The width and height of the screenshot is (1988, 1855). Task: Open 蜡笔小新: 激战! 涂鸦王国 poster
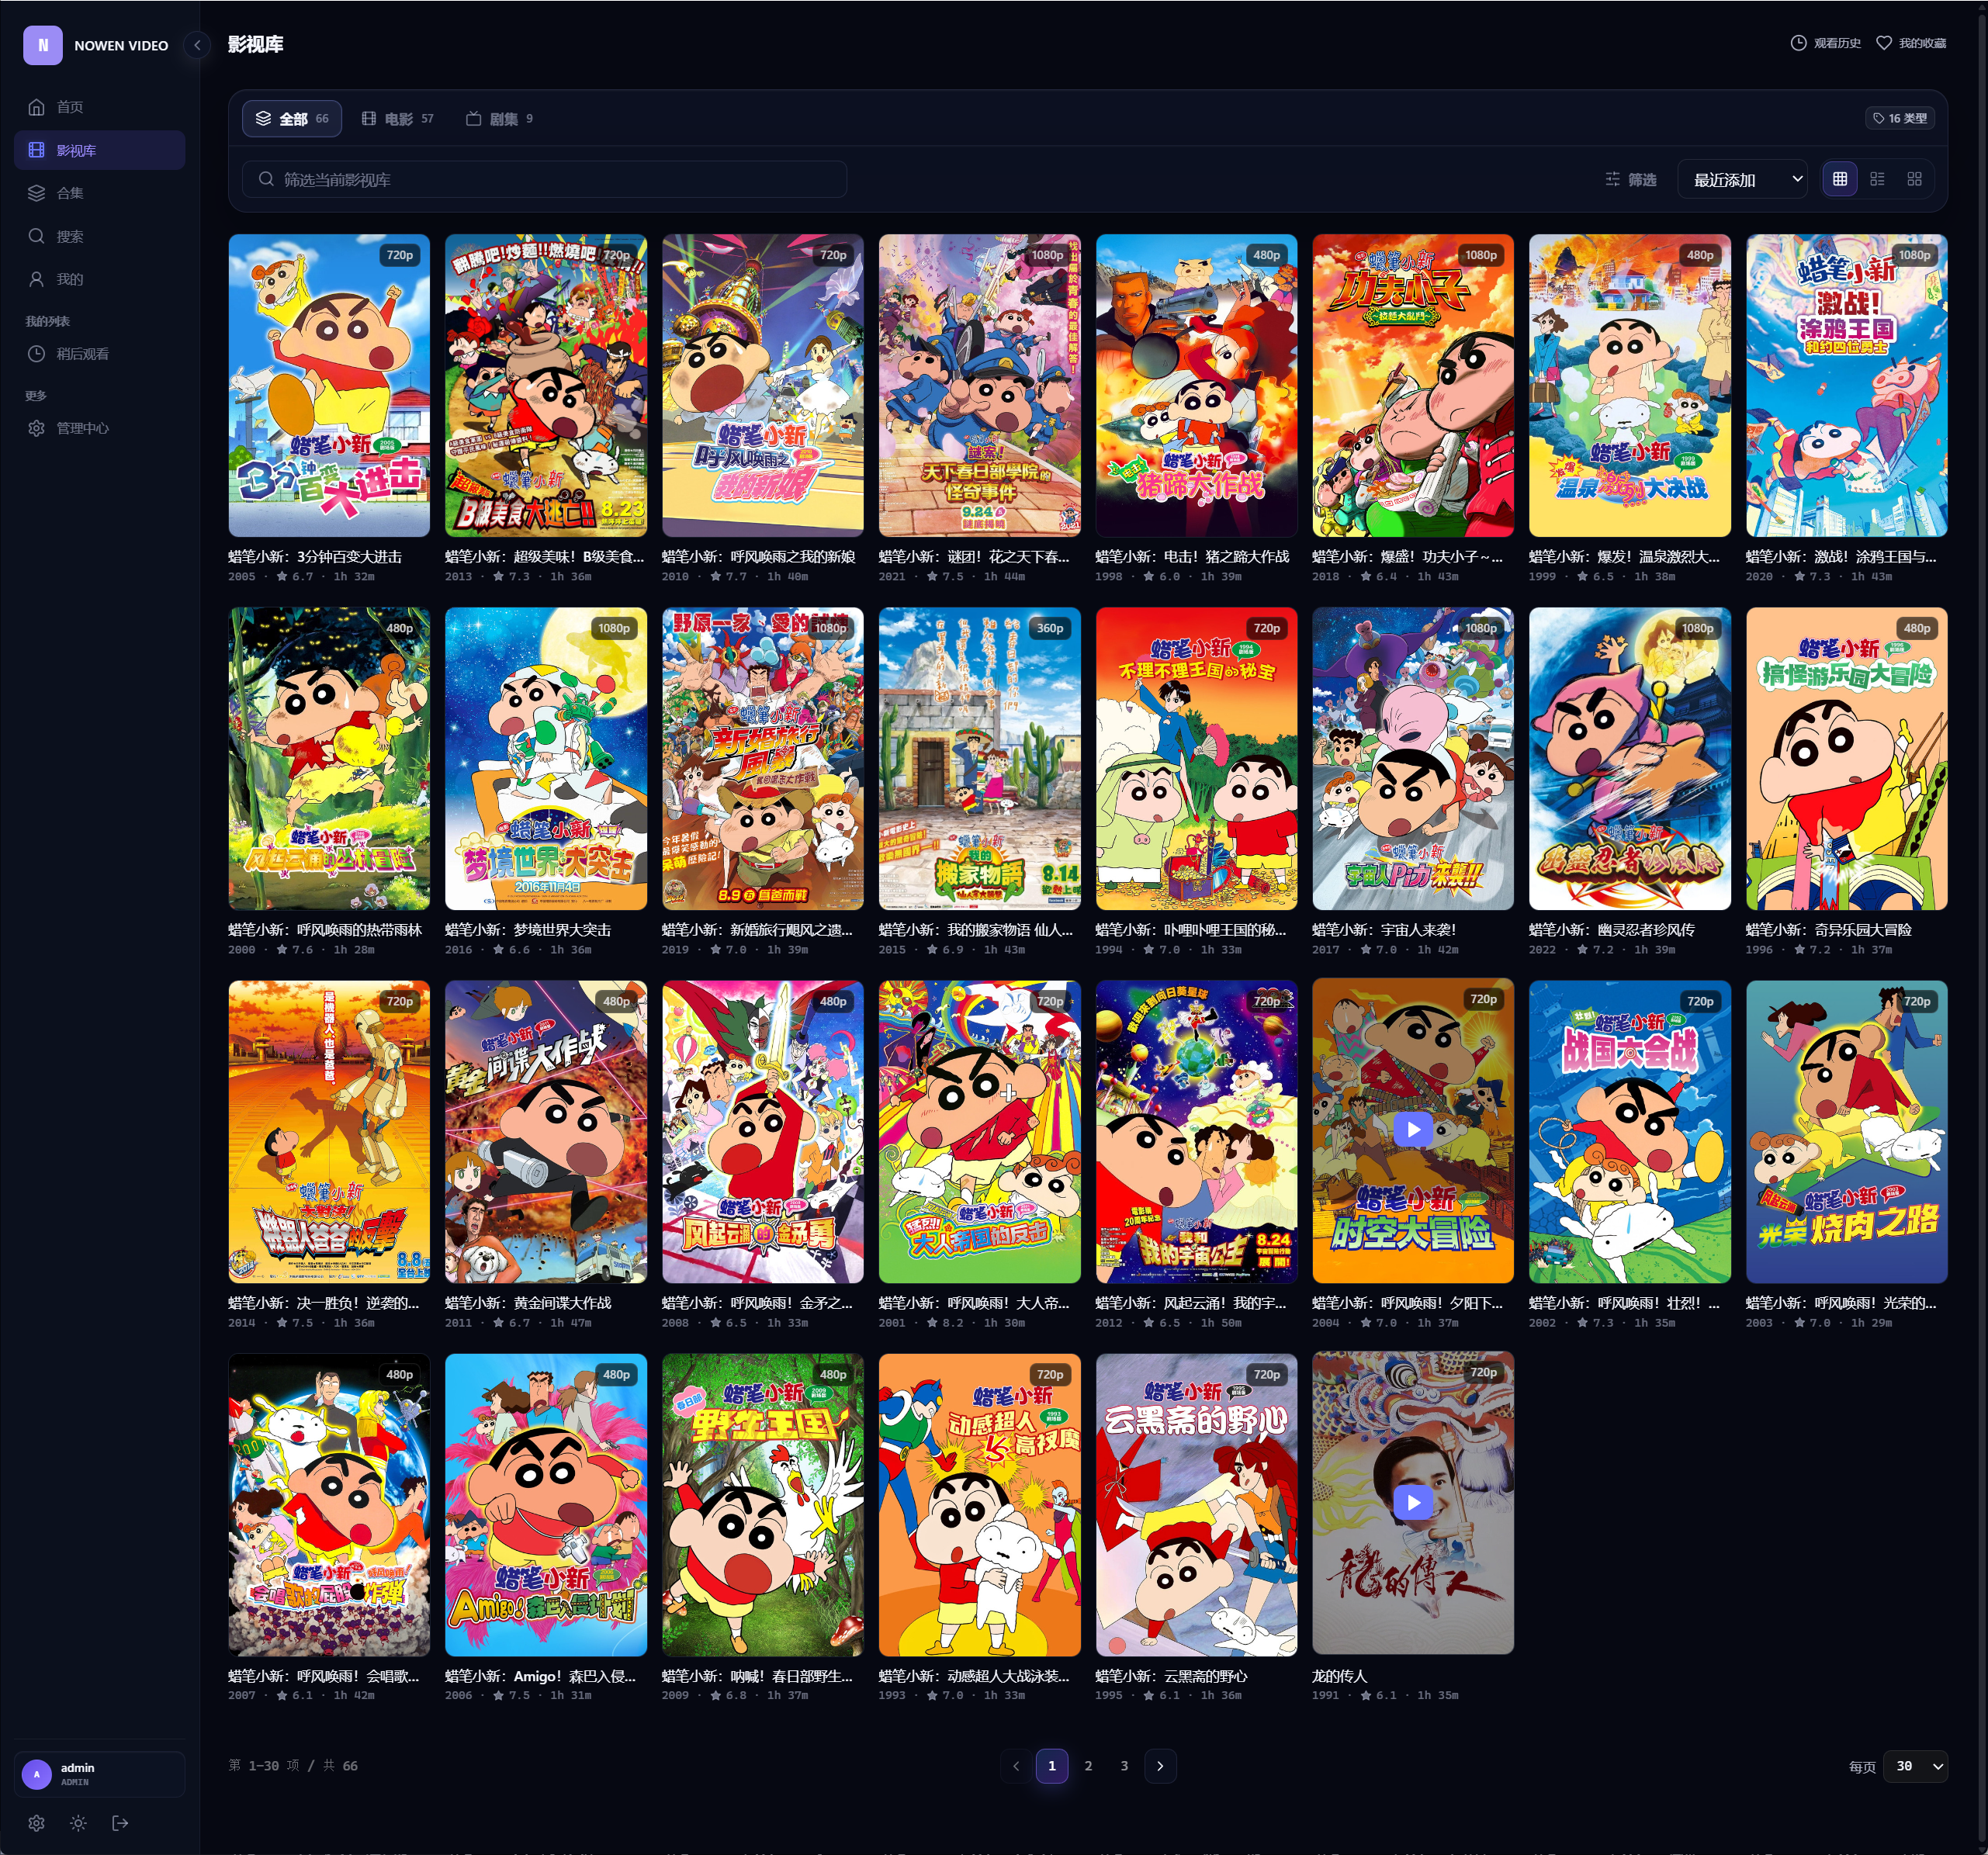[x=1847, y=386]
